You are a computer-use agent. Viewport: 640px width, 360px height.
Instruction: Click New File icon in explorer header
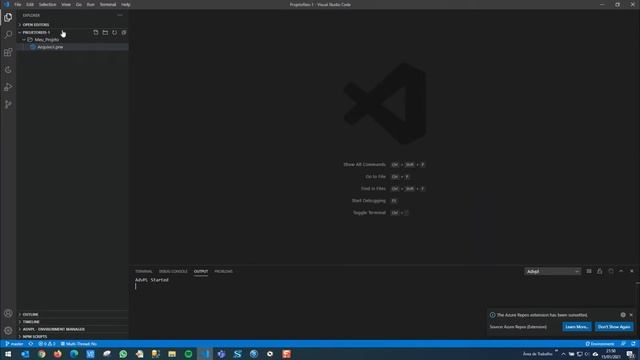(96, 32)
